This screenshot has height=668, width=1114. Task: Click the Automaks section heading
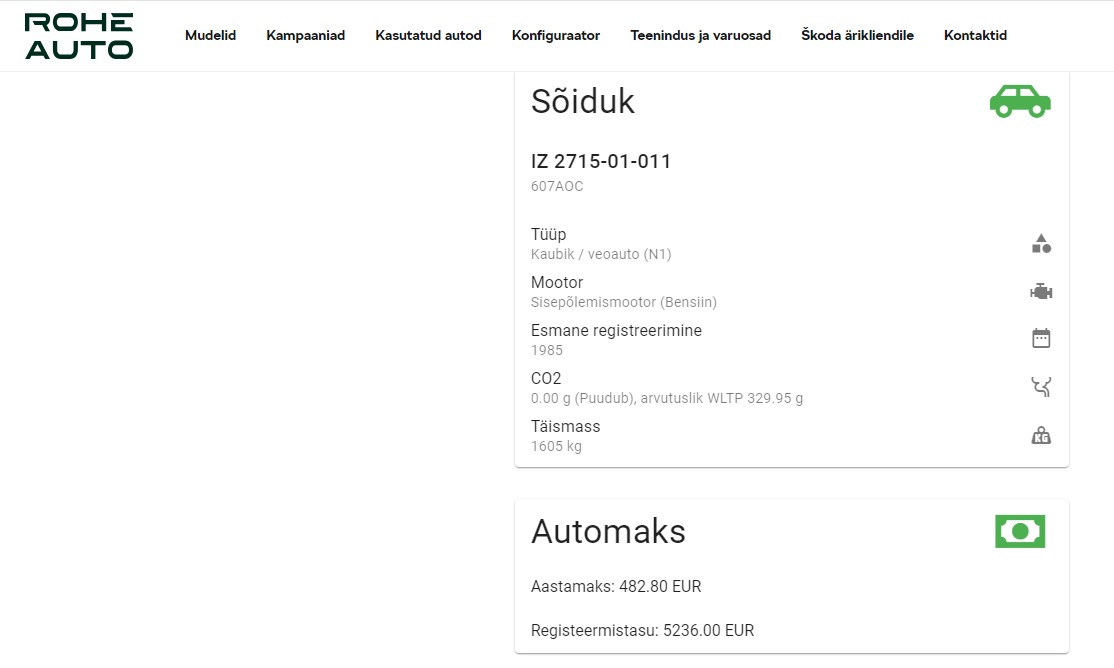point(608,531)
